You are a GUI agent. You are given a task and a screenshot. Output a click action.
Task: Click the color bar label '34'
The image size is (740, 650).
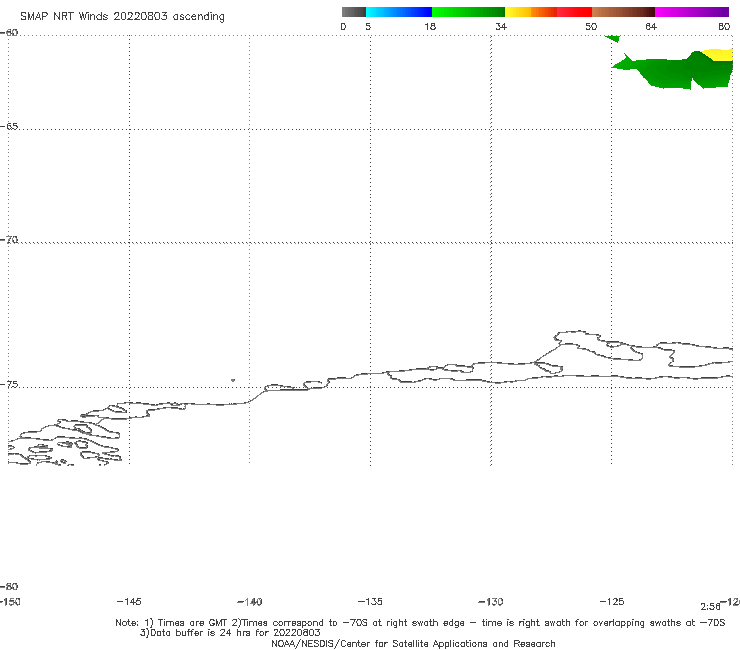tap(501, 26)
